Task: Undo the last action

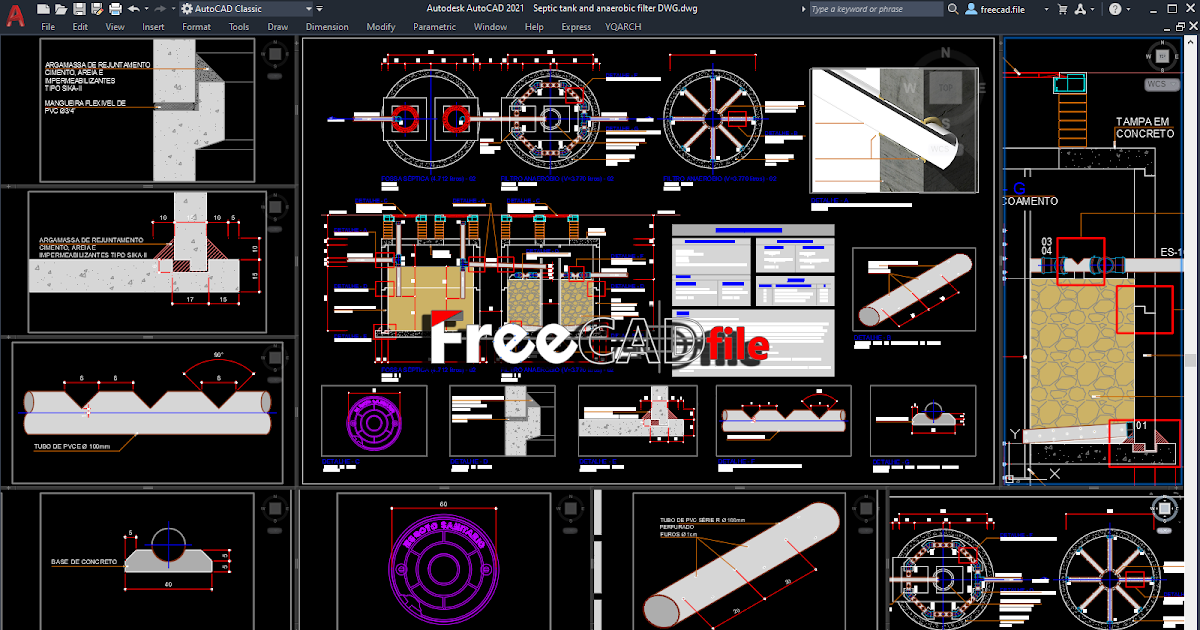Action: point(134,9)
